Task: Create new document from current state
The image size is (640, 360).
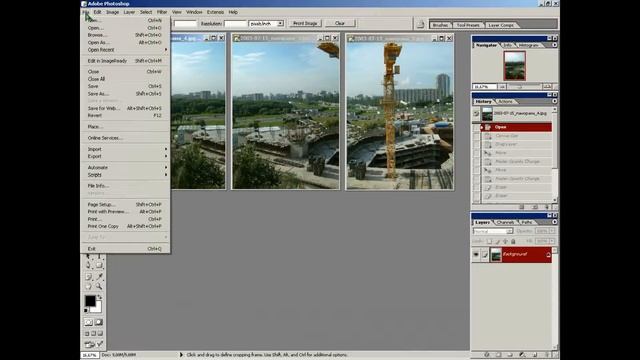Action: [x=522, y=207]
